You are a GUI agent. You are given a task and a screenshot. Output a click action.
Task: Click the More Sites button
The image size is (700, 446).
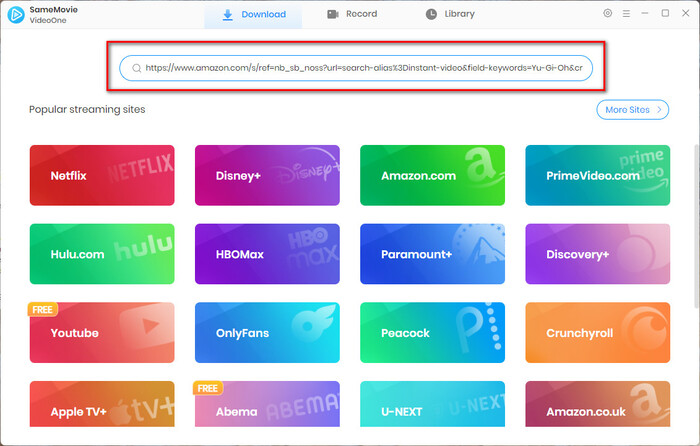633,110
